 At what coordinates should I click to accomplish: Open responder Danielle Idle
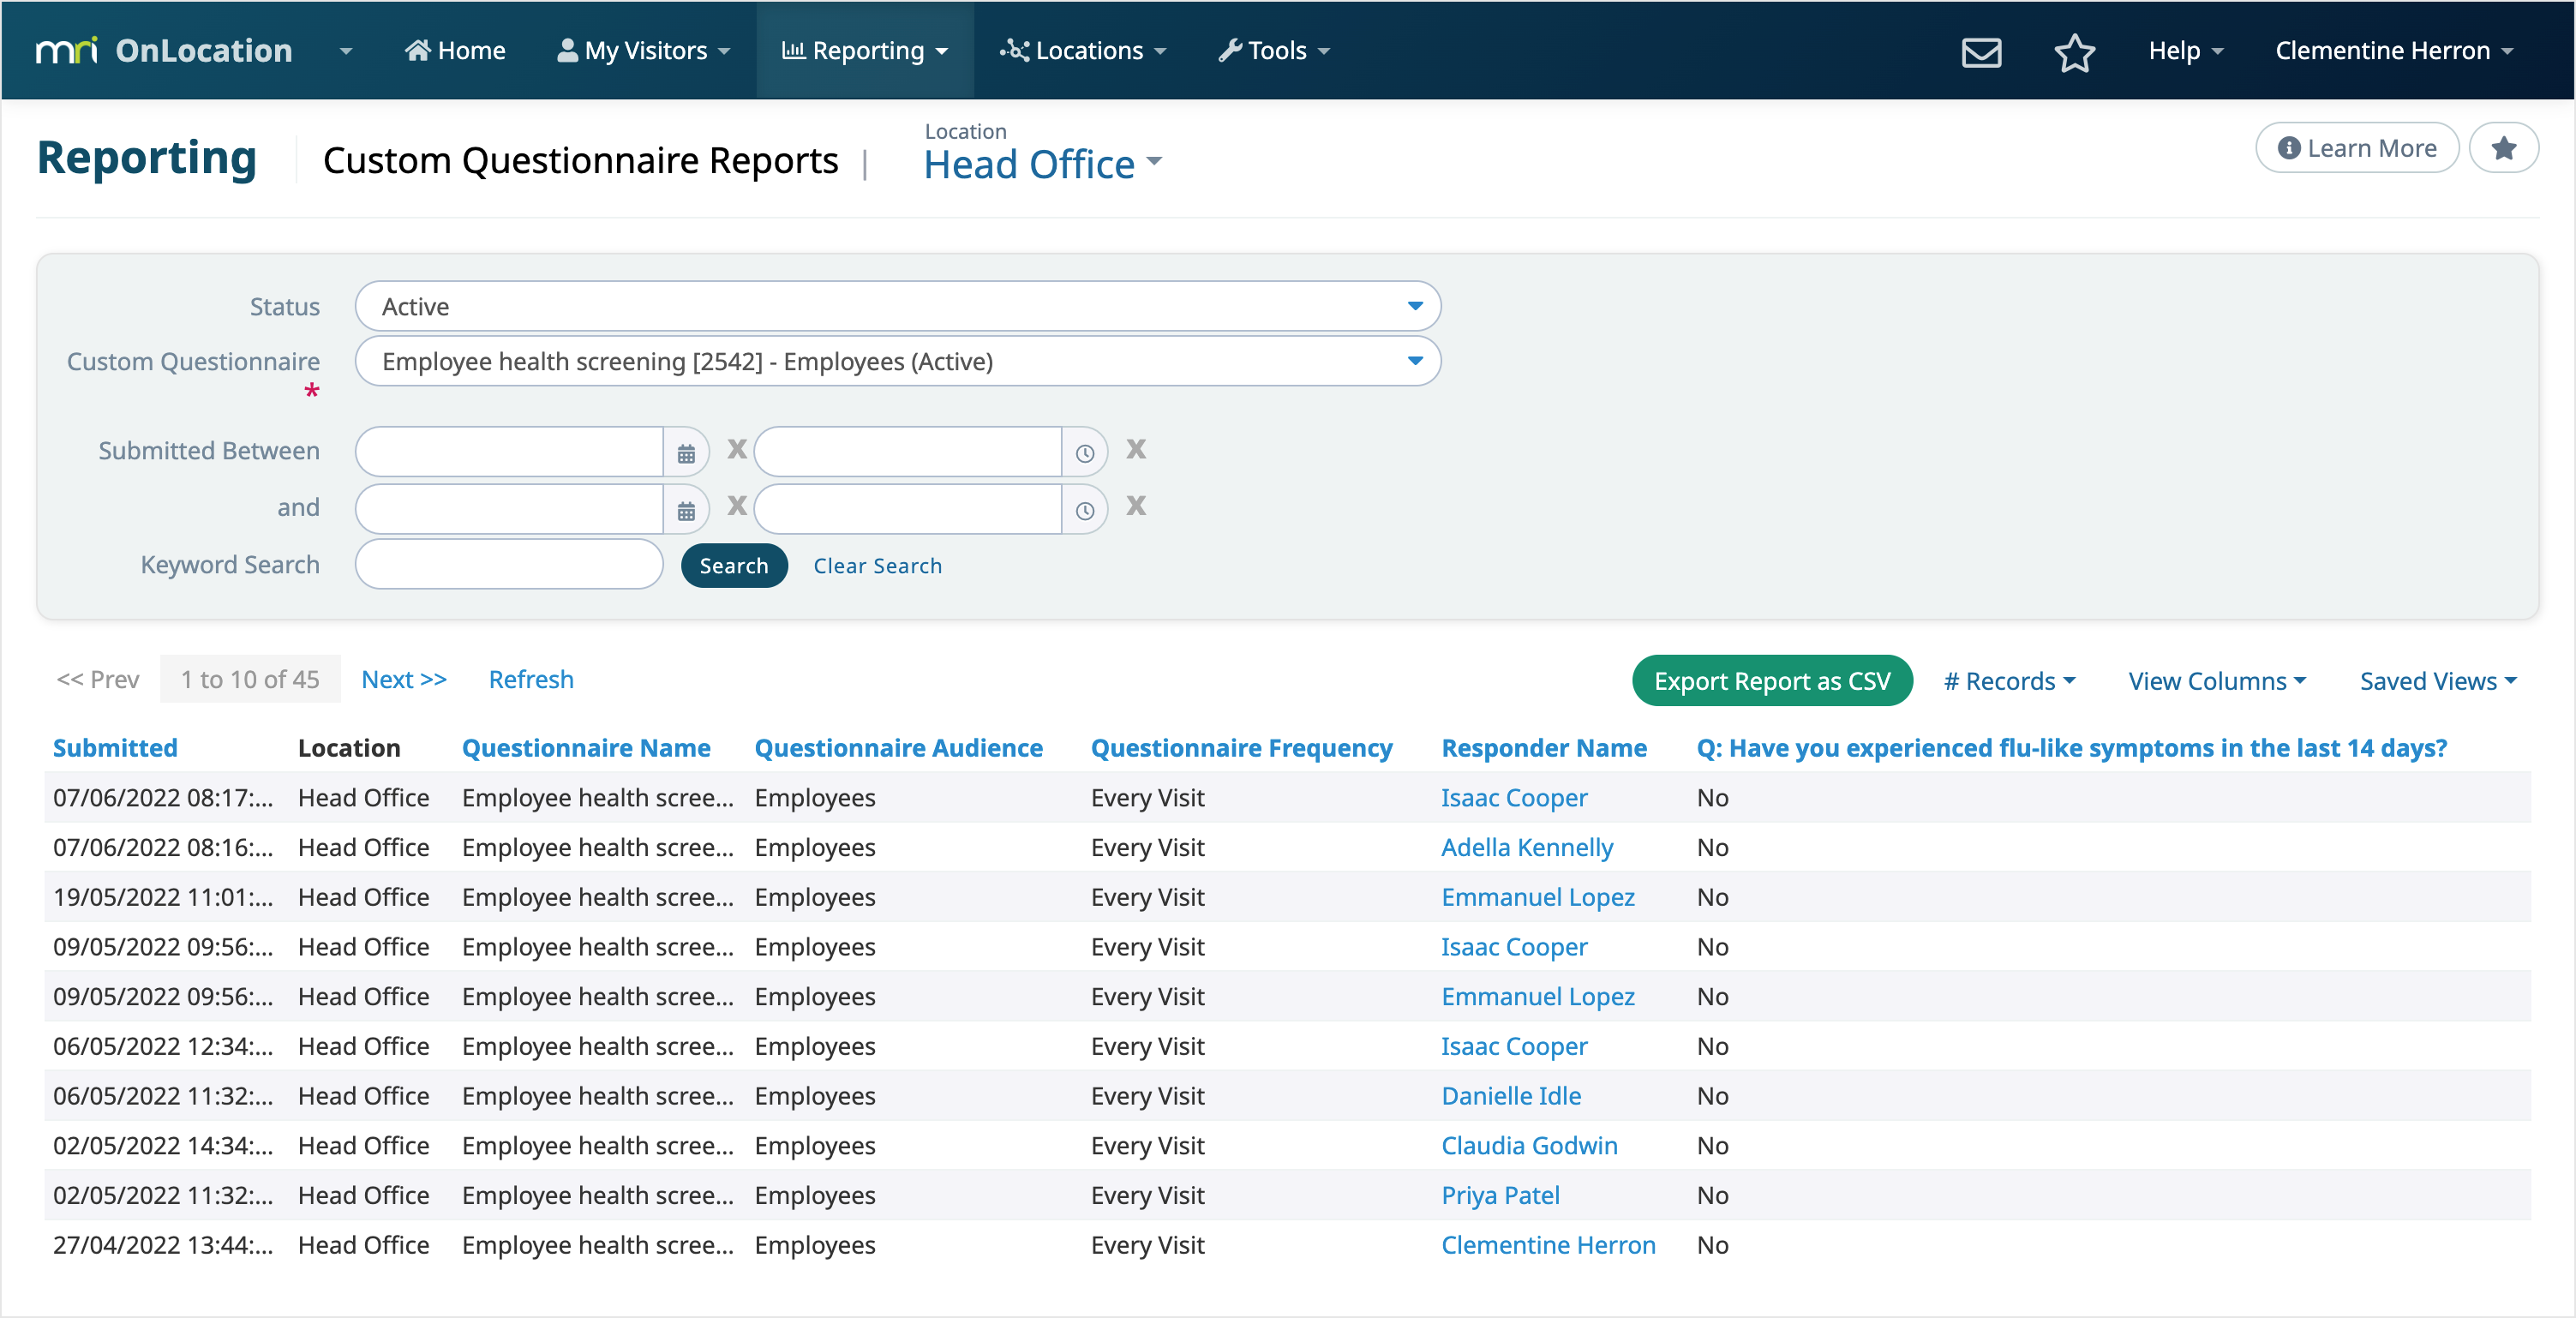tap(1511, 1096)
